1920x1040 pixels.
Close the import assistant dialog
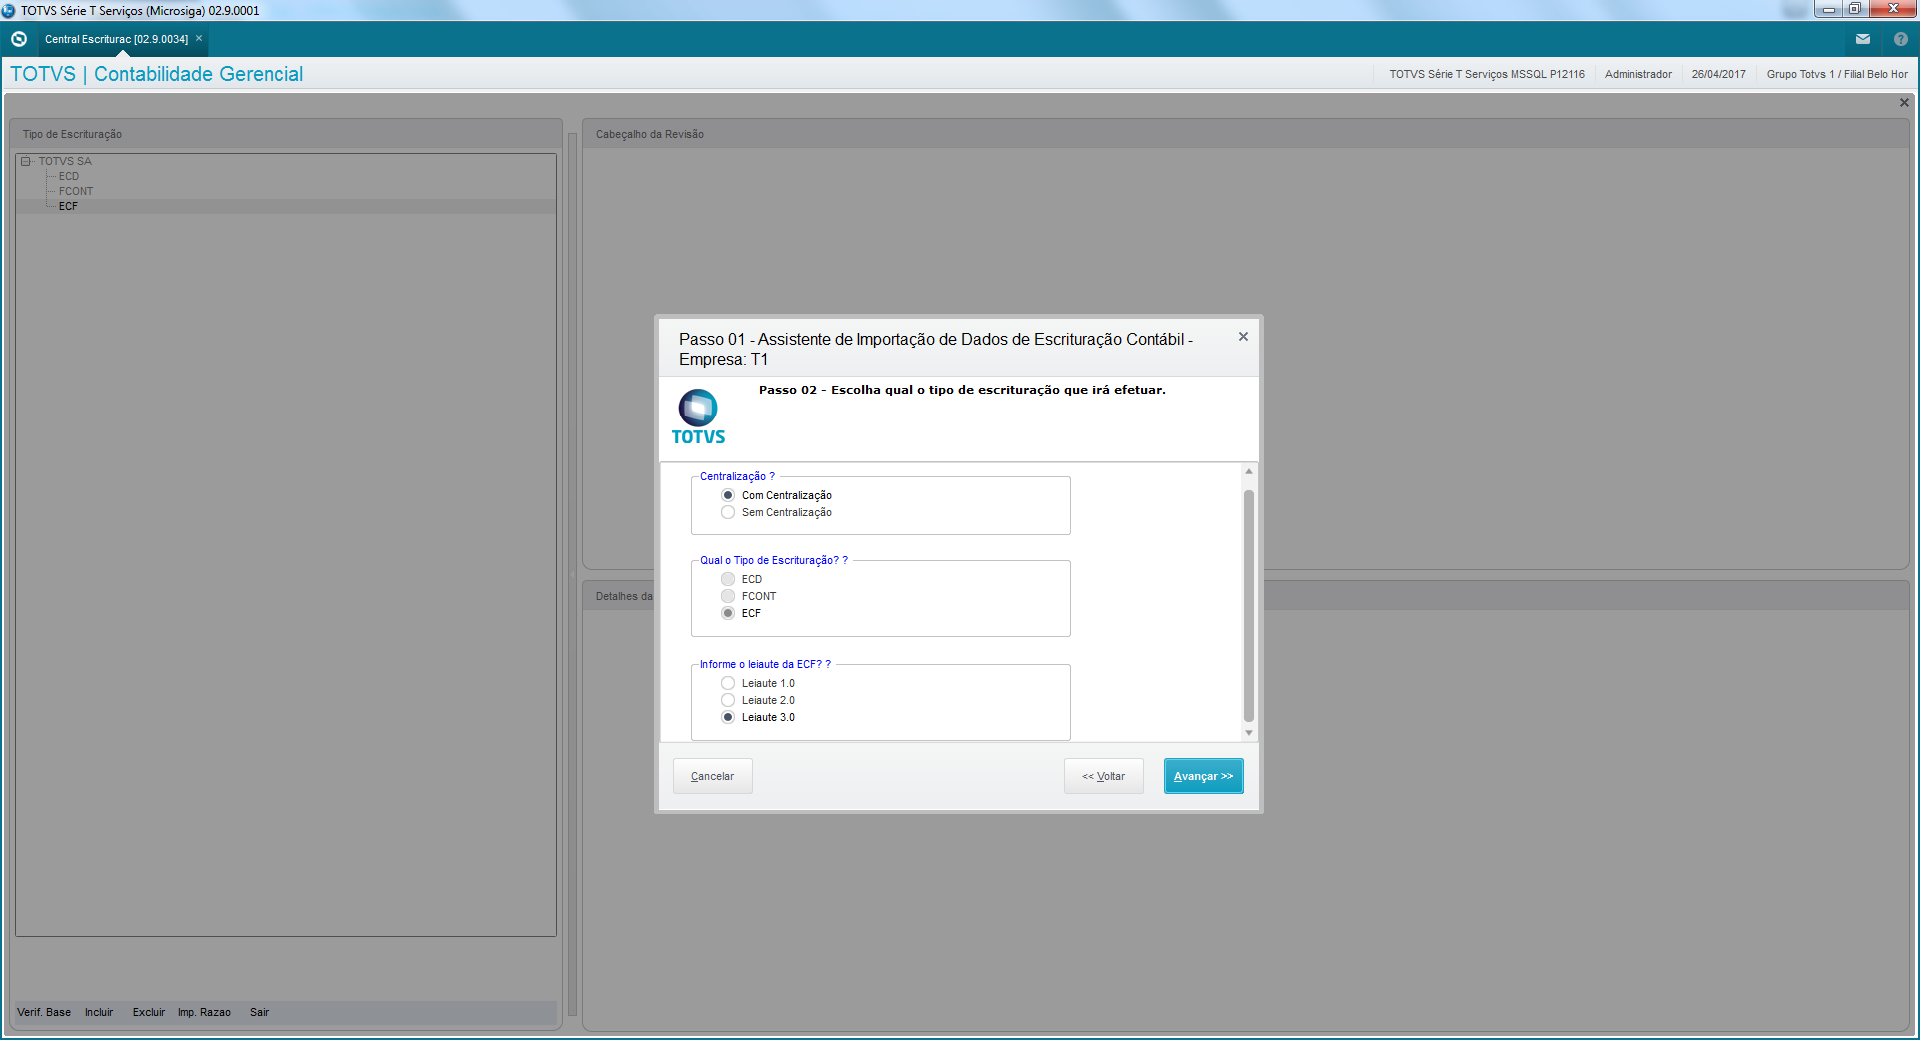1243,337
